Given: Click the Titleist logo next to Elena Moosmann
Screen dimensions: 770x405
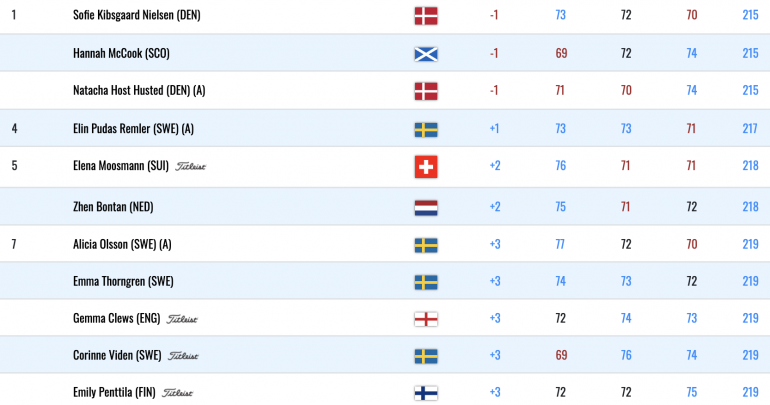Looking at the screenshot, I should coord(191,166).
